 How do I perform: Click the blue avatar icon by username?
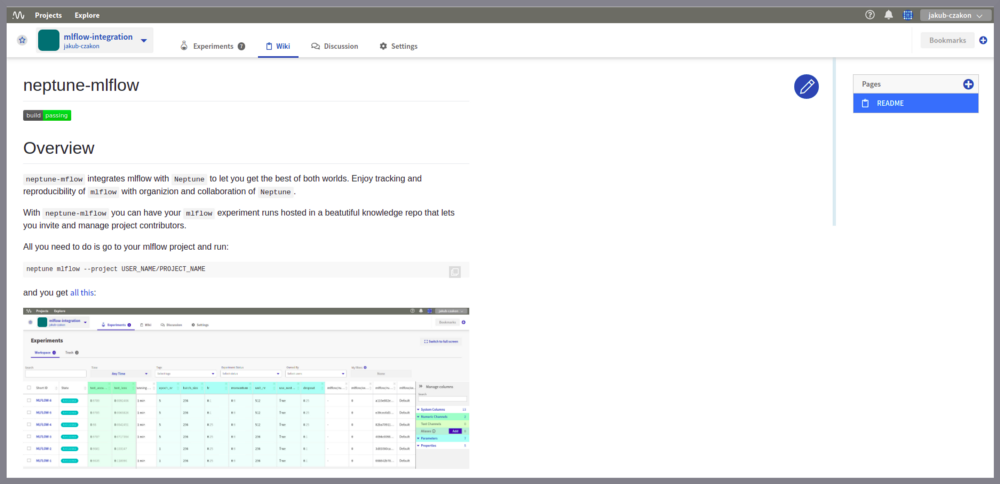click(908, 15)
